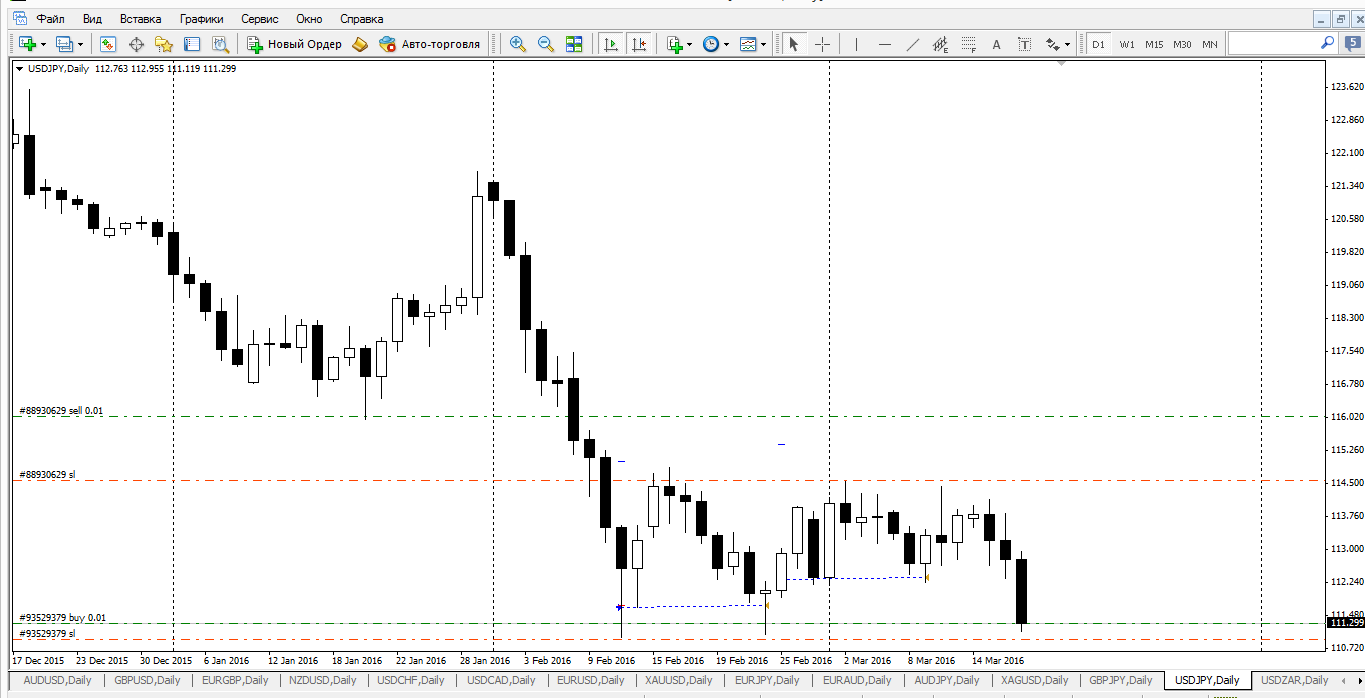This screenshot has height=698, width=1365.
Task: Open the new chart dropdown arrow
Action: (x=43, y=44)
